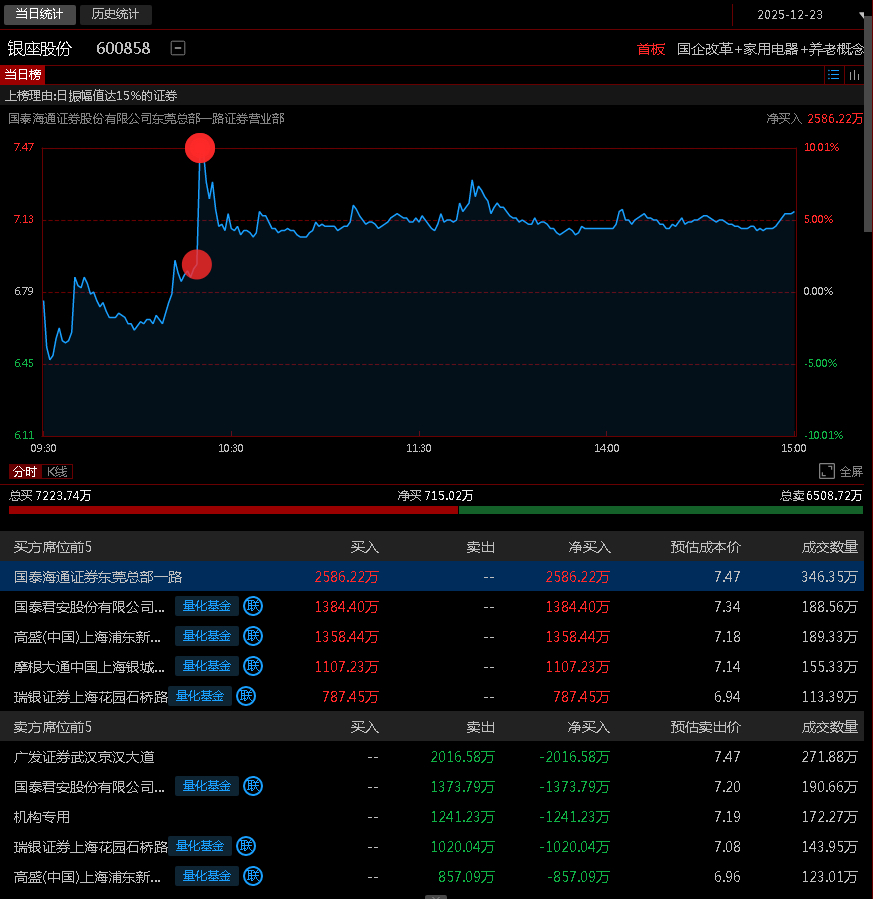Click buy amount 1107.23万 in 买入 column
The image size is (873, 899).
click(346, 666)
